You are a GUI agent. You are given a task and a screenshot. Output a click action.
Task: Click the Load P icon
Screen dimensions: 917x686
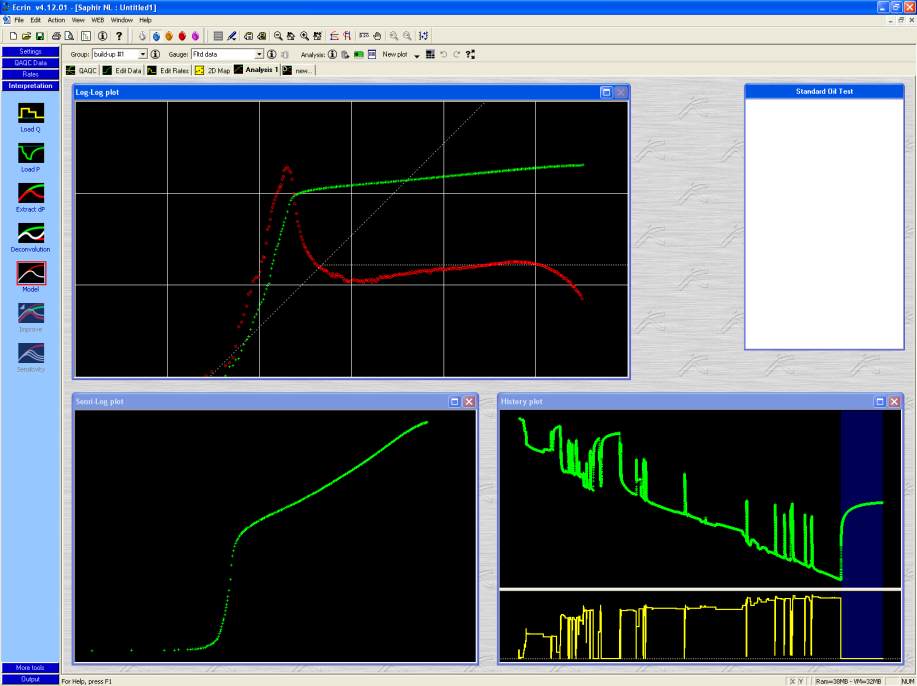tap(31, 153)
